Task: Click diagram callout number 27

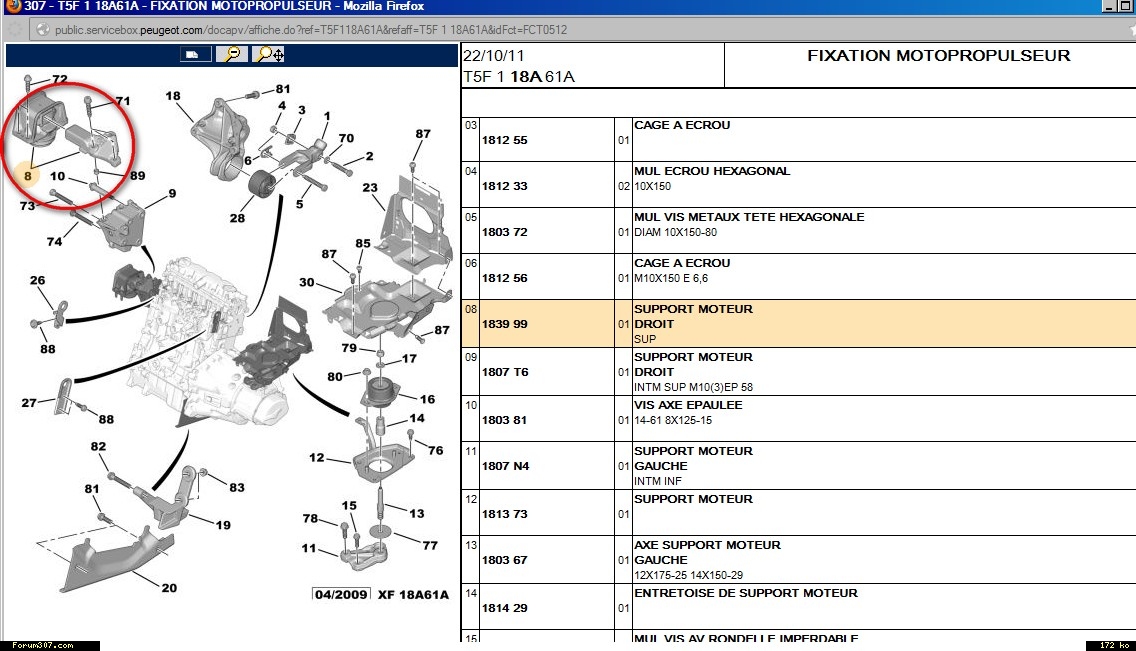Action: coord(29,403)
